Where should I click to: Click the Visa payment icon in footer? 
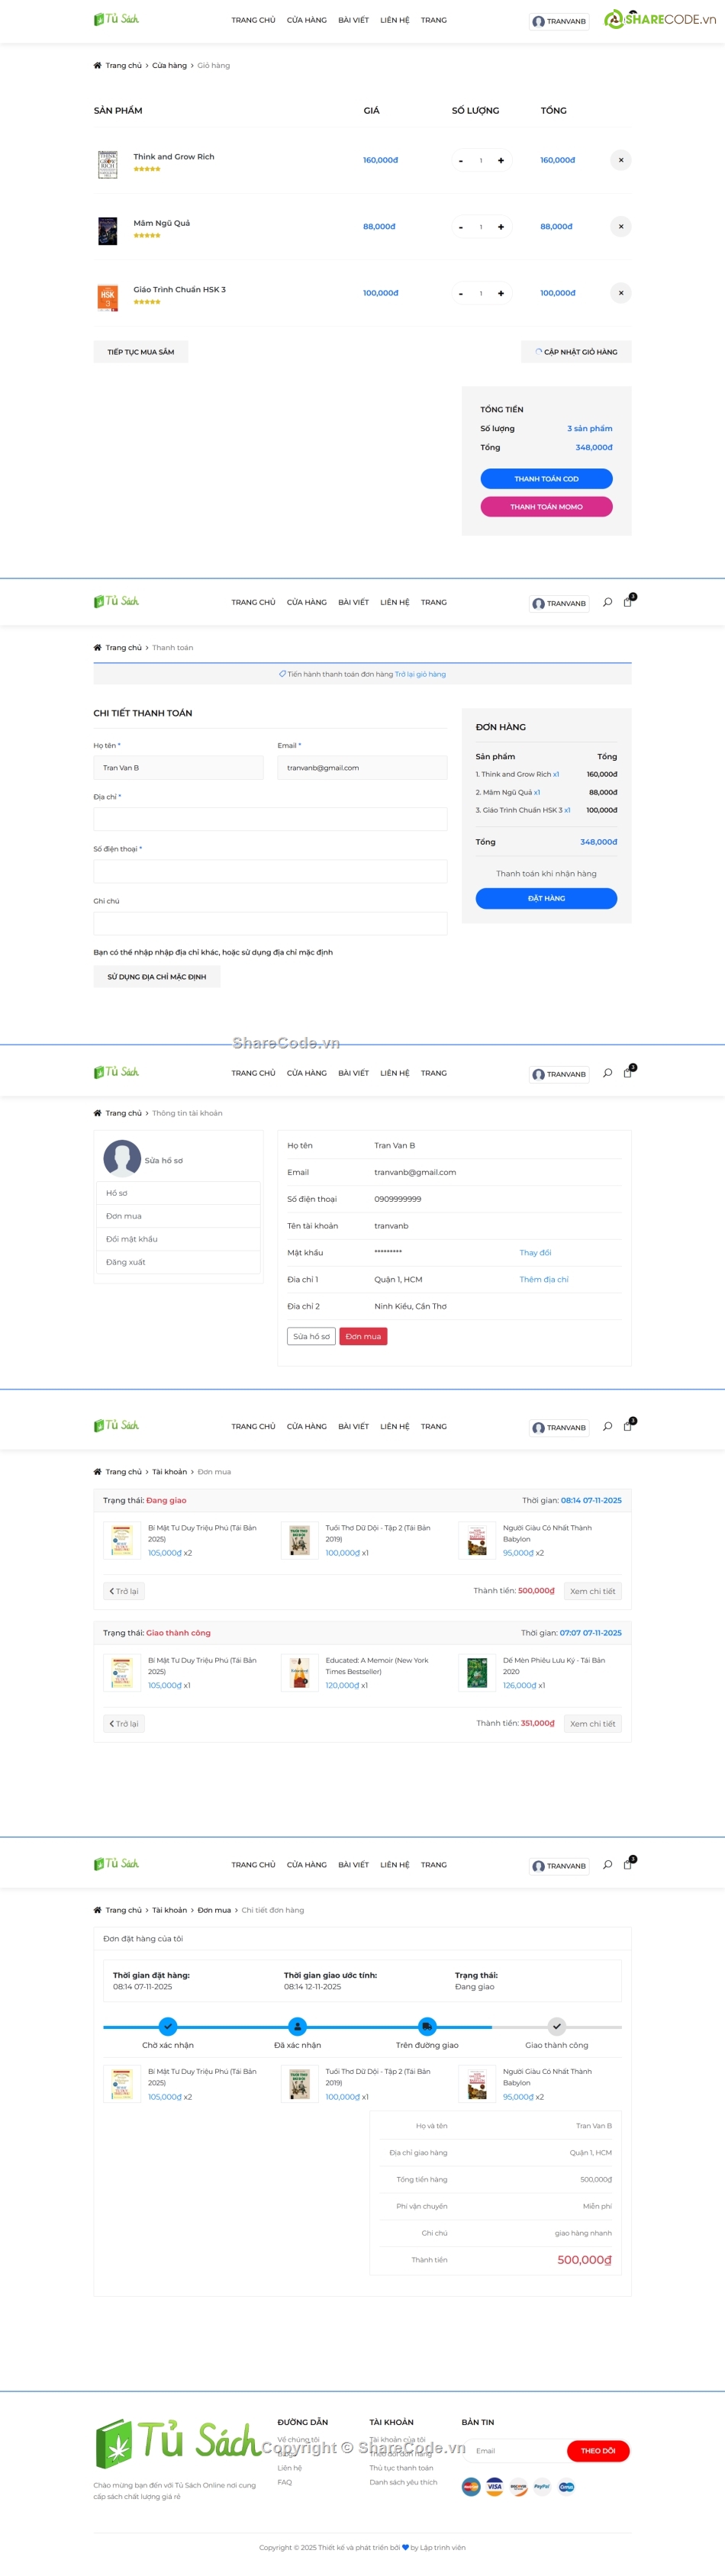pos(495,2486)
